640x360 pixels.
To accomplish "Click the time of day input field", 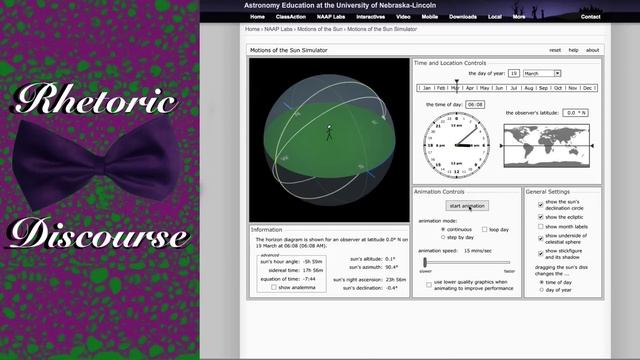I will click(x=475, y=104).
